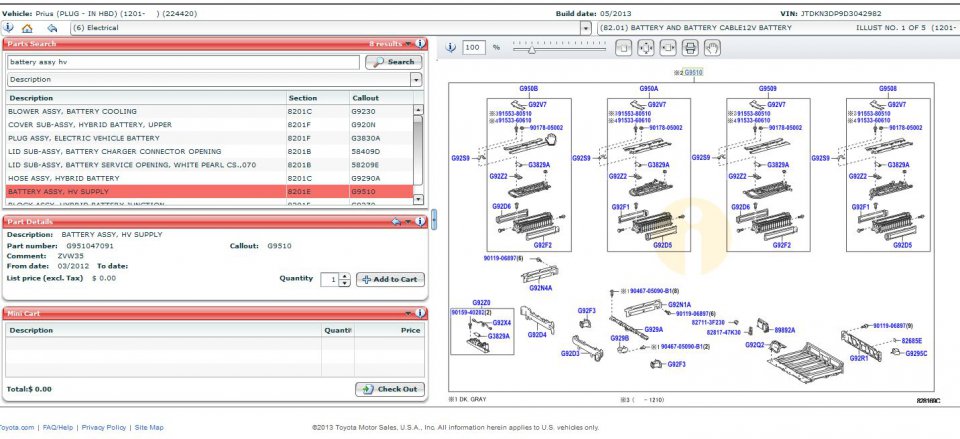Decrease quantity with the down stepper arrow

point(345,283)
